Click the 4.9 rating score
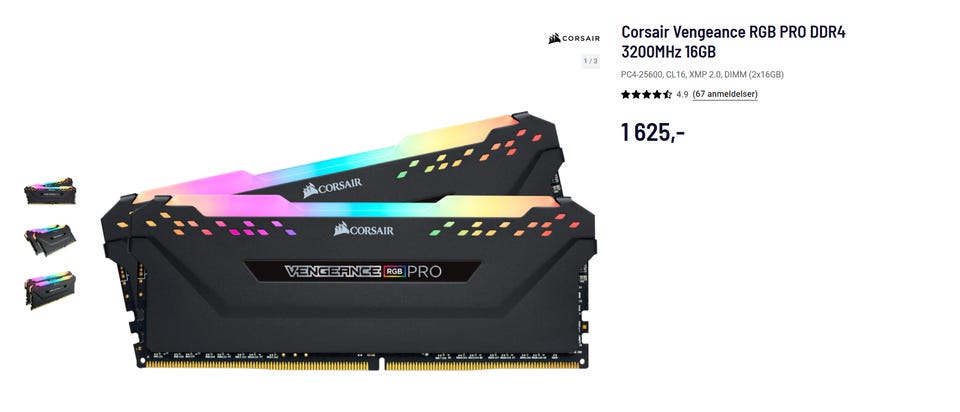Viewport: 960px width, 412px height. (x=682, y=94)
